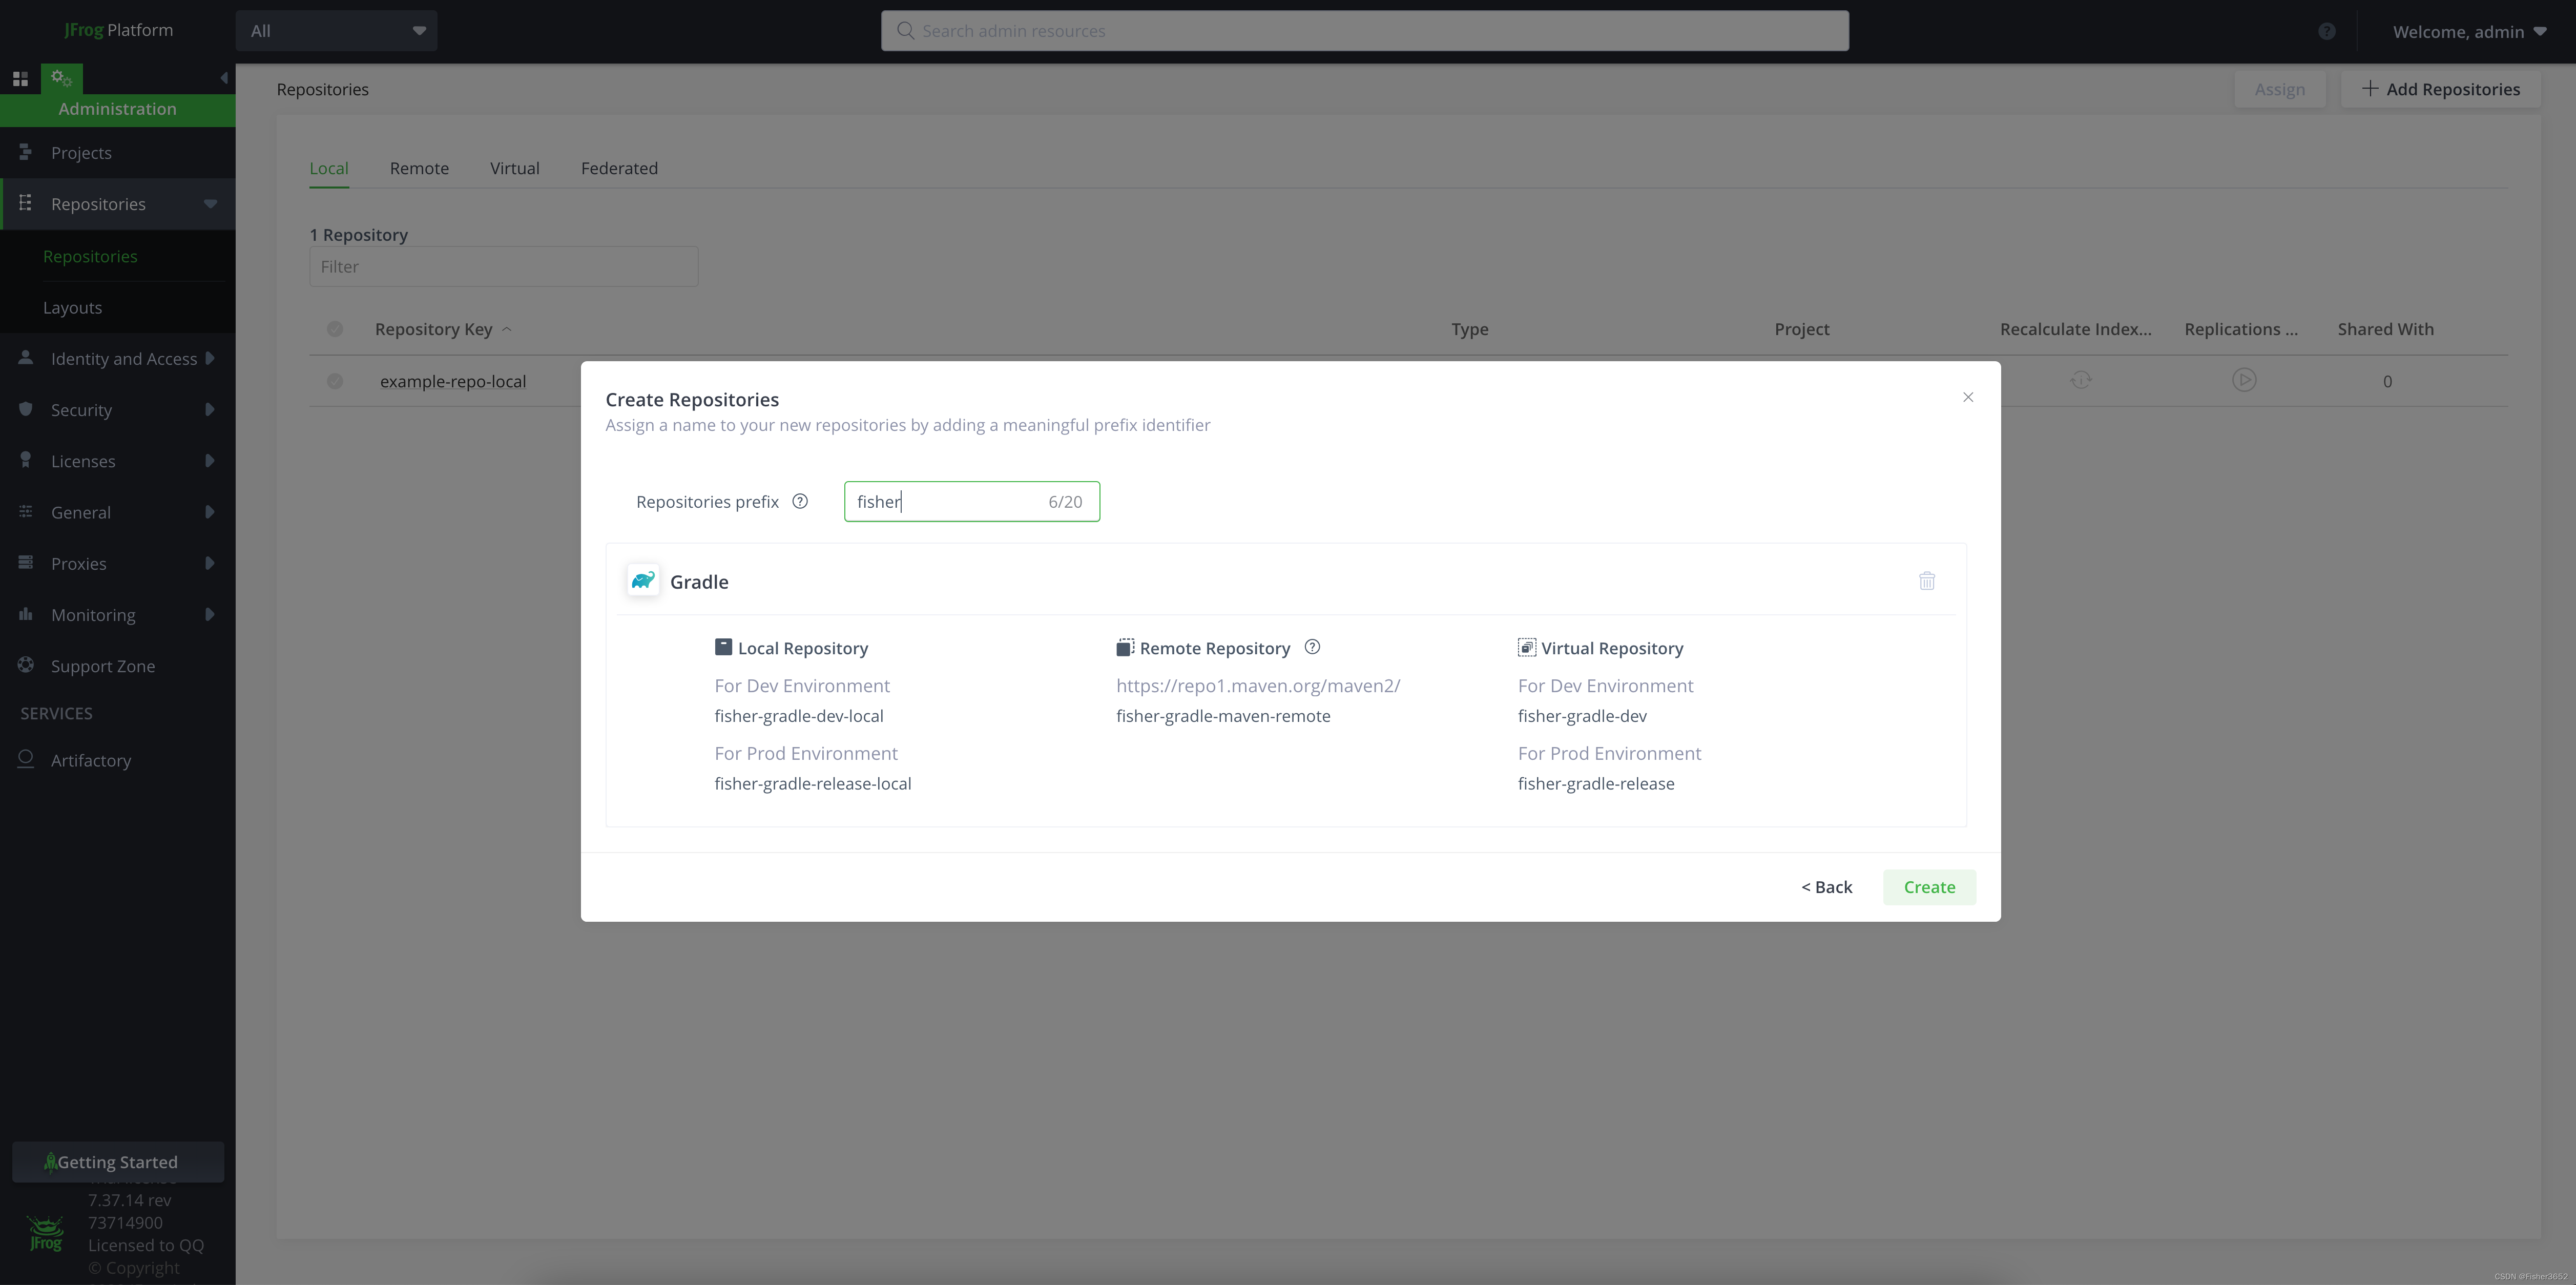The height and width of the screenshot is (1285, 2576).
Task: Switch to the Virtual repositories tab
Action: (x=514, y=168)
